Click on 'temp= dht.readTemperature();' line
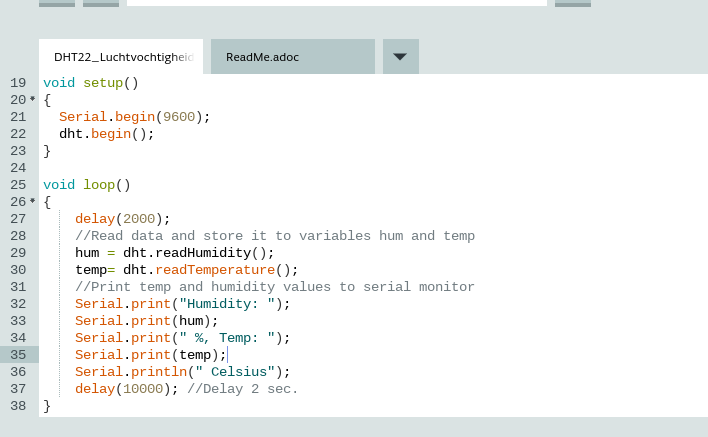 click(x=186, y=270)
